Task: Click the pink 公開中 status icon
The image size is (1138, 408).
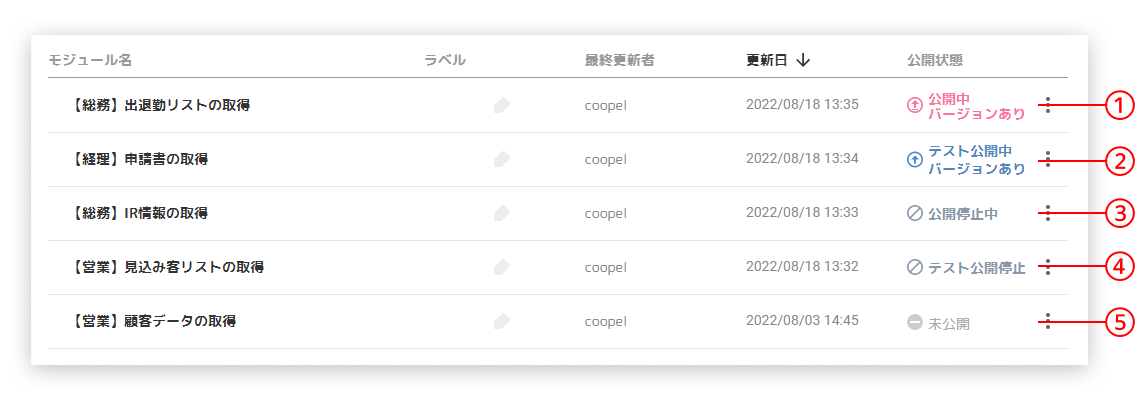Action: pyautogui.click(x=914, y=105)
